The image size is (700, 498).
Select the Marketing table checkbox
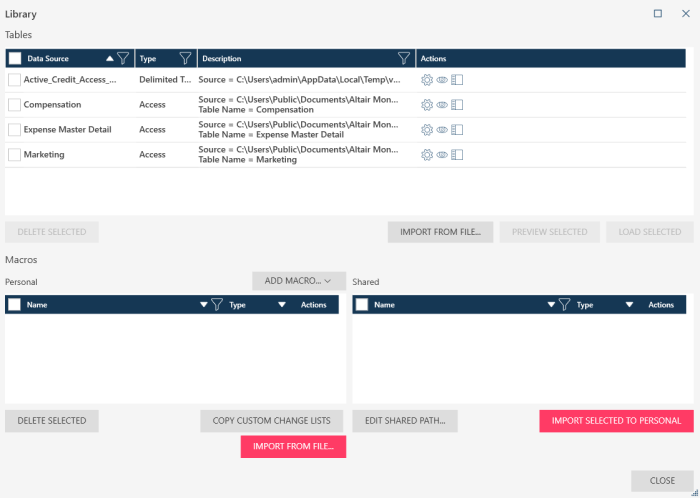[14, 154]
